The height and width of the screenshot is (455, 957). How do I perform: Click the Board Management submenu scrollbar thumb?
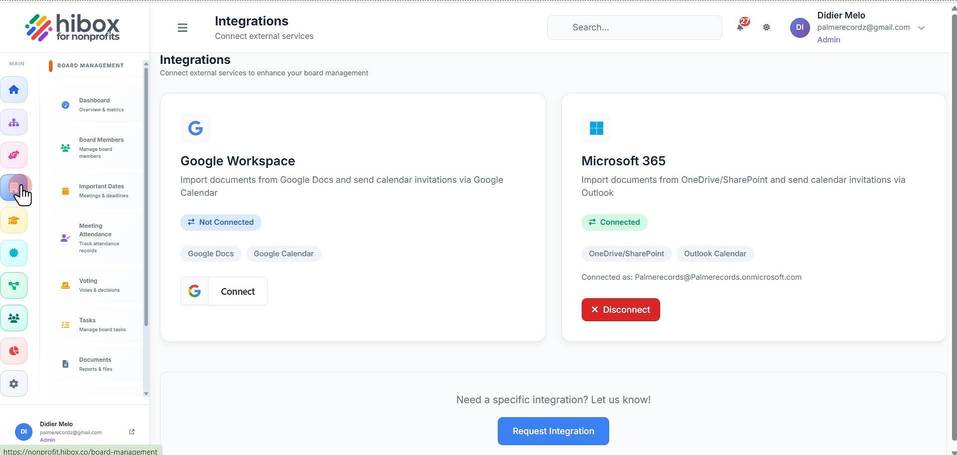[146, 196]
